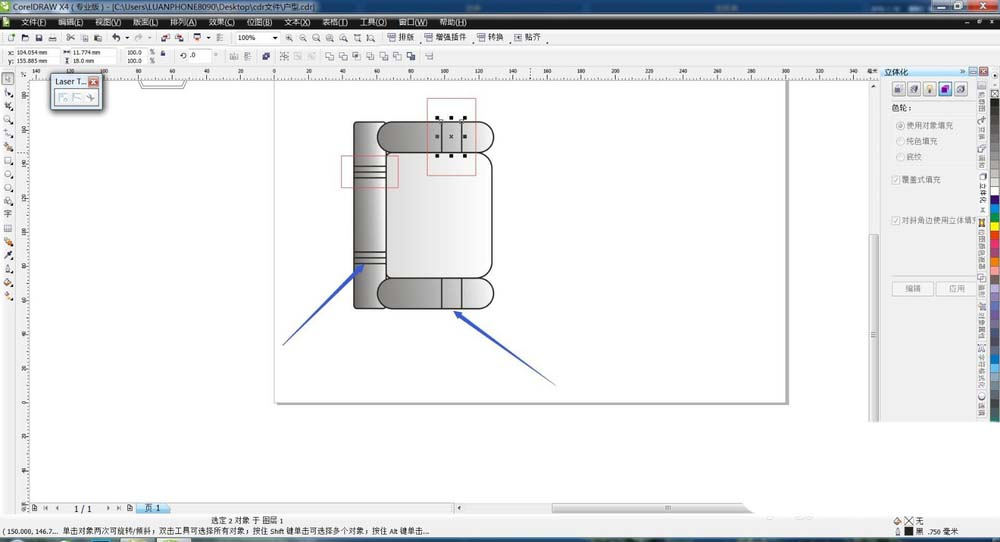Open the 位图(B) menu
The image size is (1000, 542).
[x=258, y=21]
